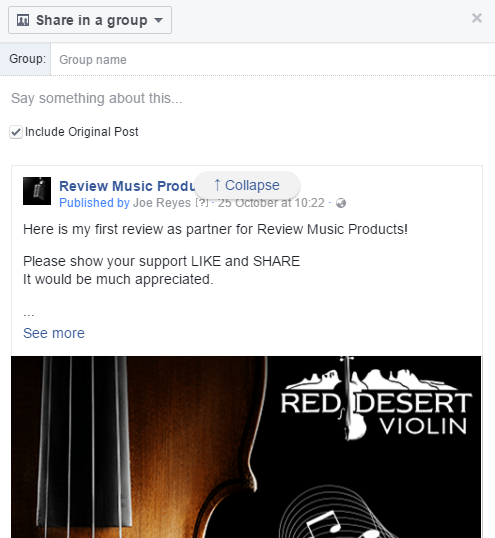Click the up arrow icon in Collapse
The height and width of the screenshot is (538, 495).
(217, 185)
